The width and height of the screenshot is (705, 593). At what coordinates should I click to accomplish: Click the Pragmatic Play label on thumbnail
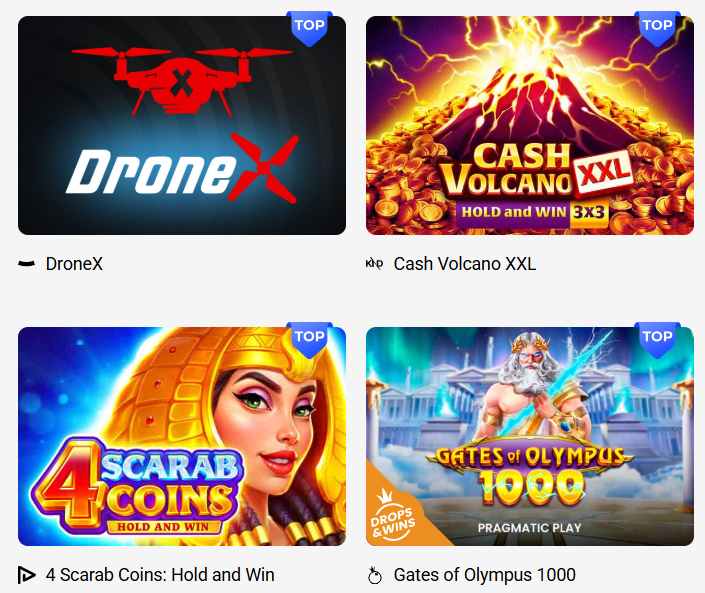point(530,528)
